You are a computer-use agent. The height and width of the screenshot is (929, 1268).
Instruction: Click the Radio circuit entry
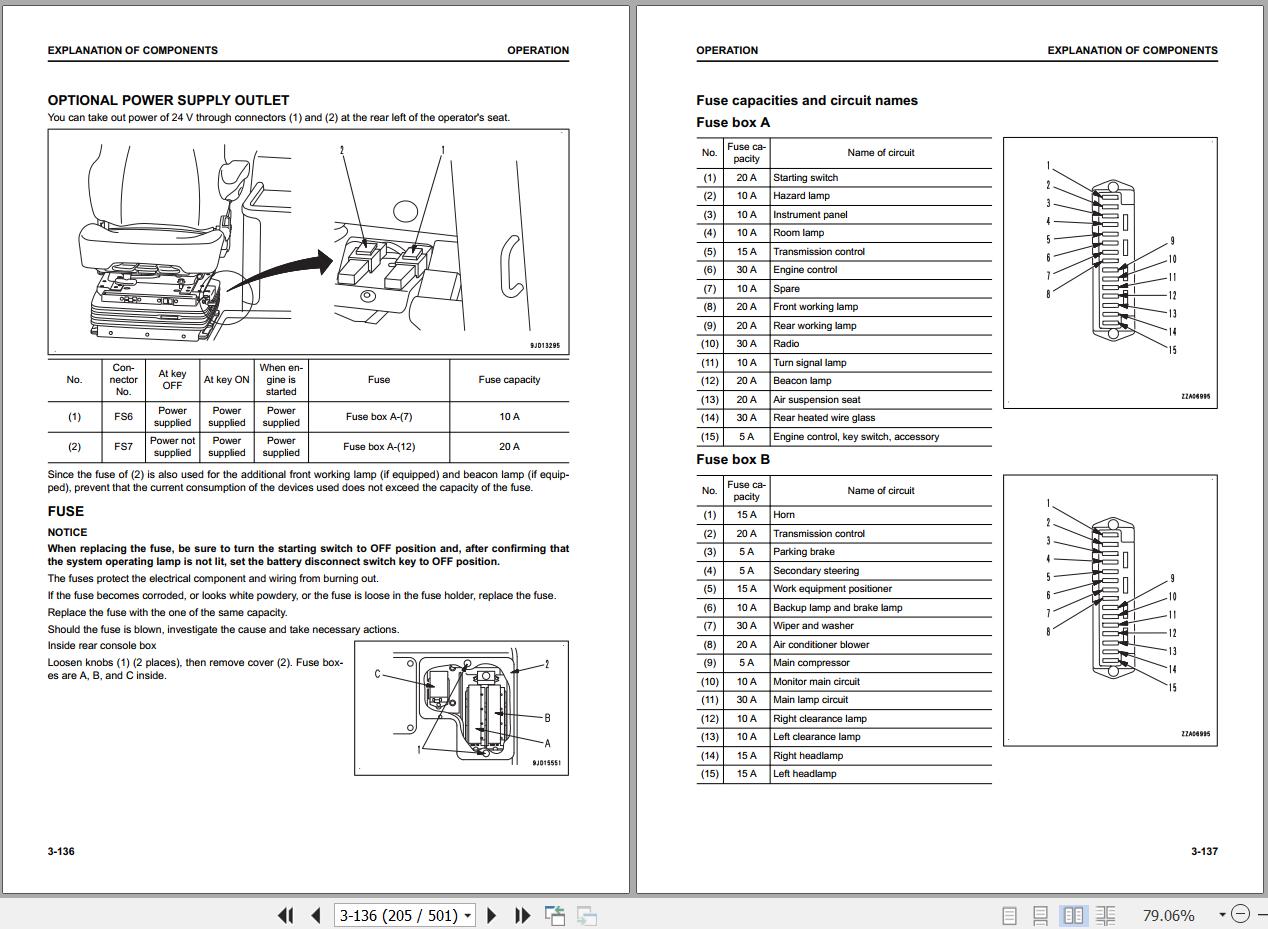click(x=786, y=344)
